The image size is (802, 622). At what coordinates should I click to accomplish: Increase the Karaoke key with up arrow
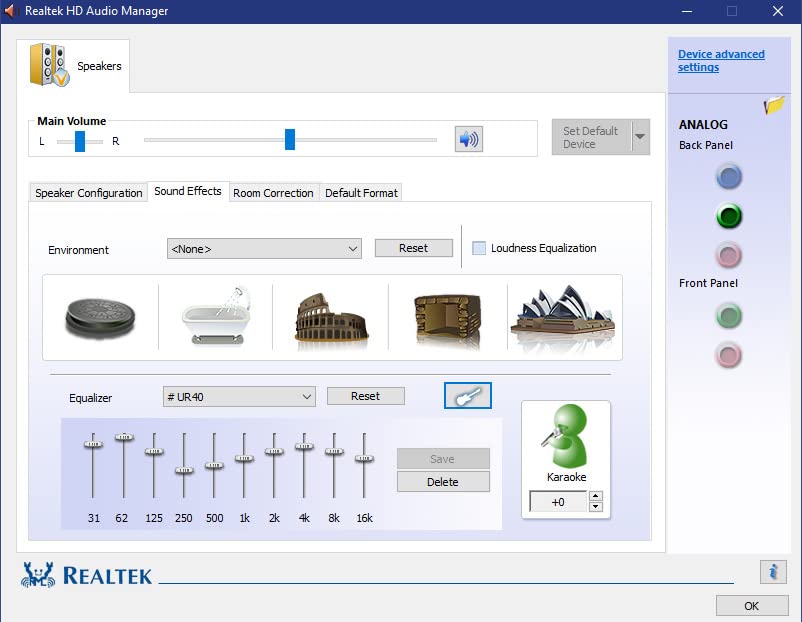[595, 495]
